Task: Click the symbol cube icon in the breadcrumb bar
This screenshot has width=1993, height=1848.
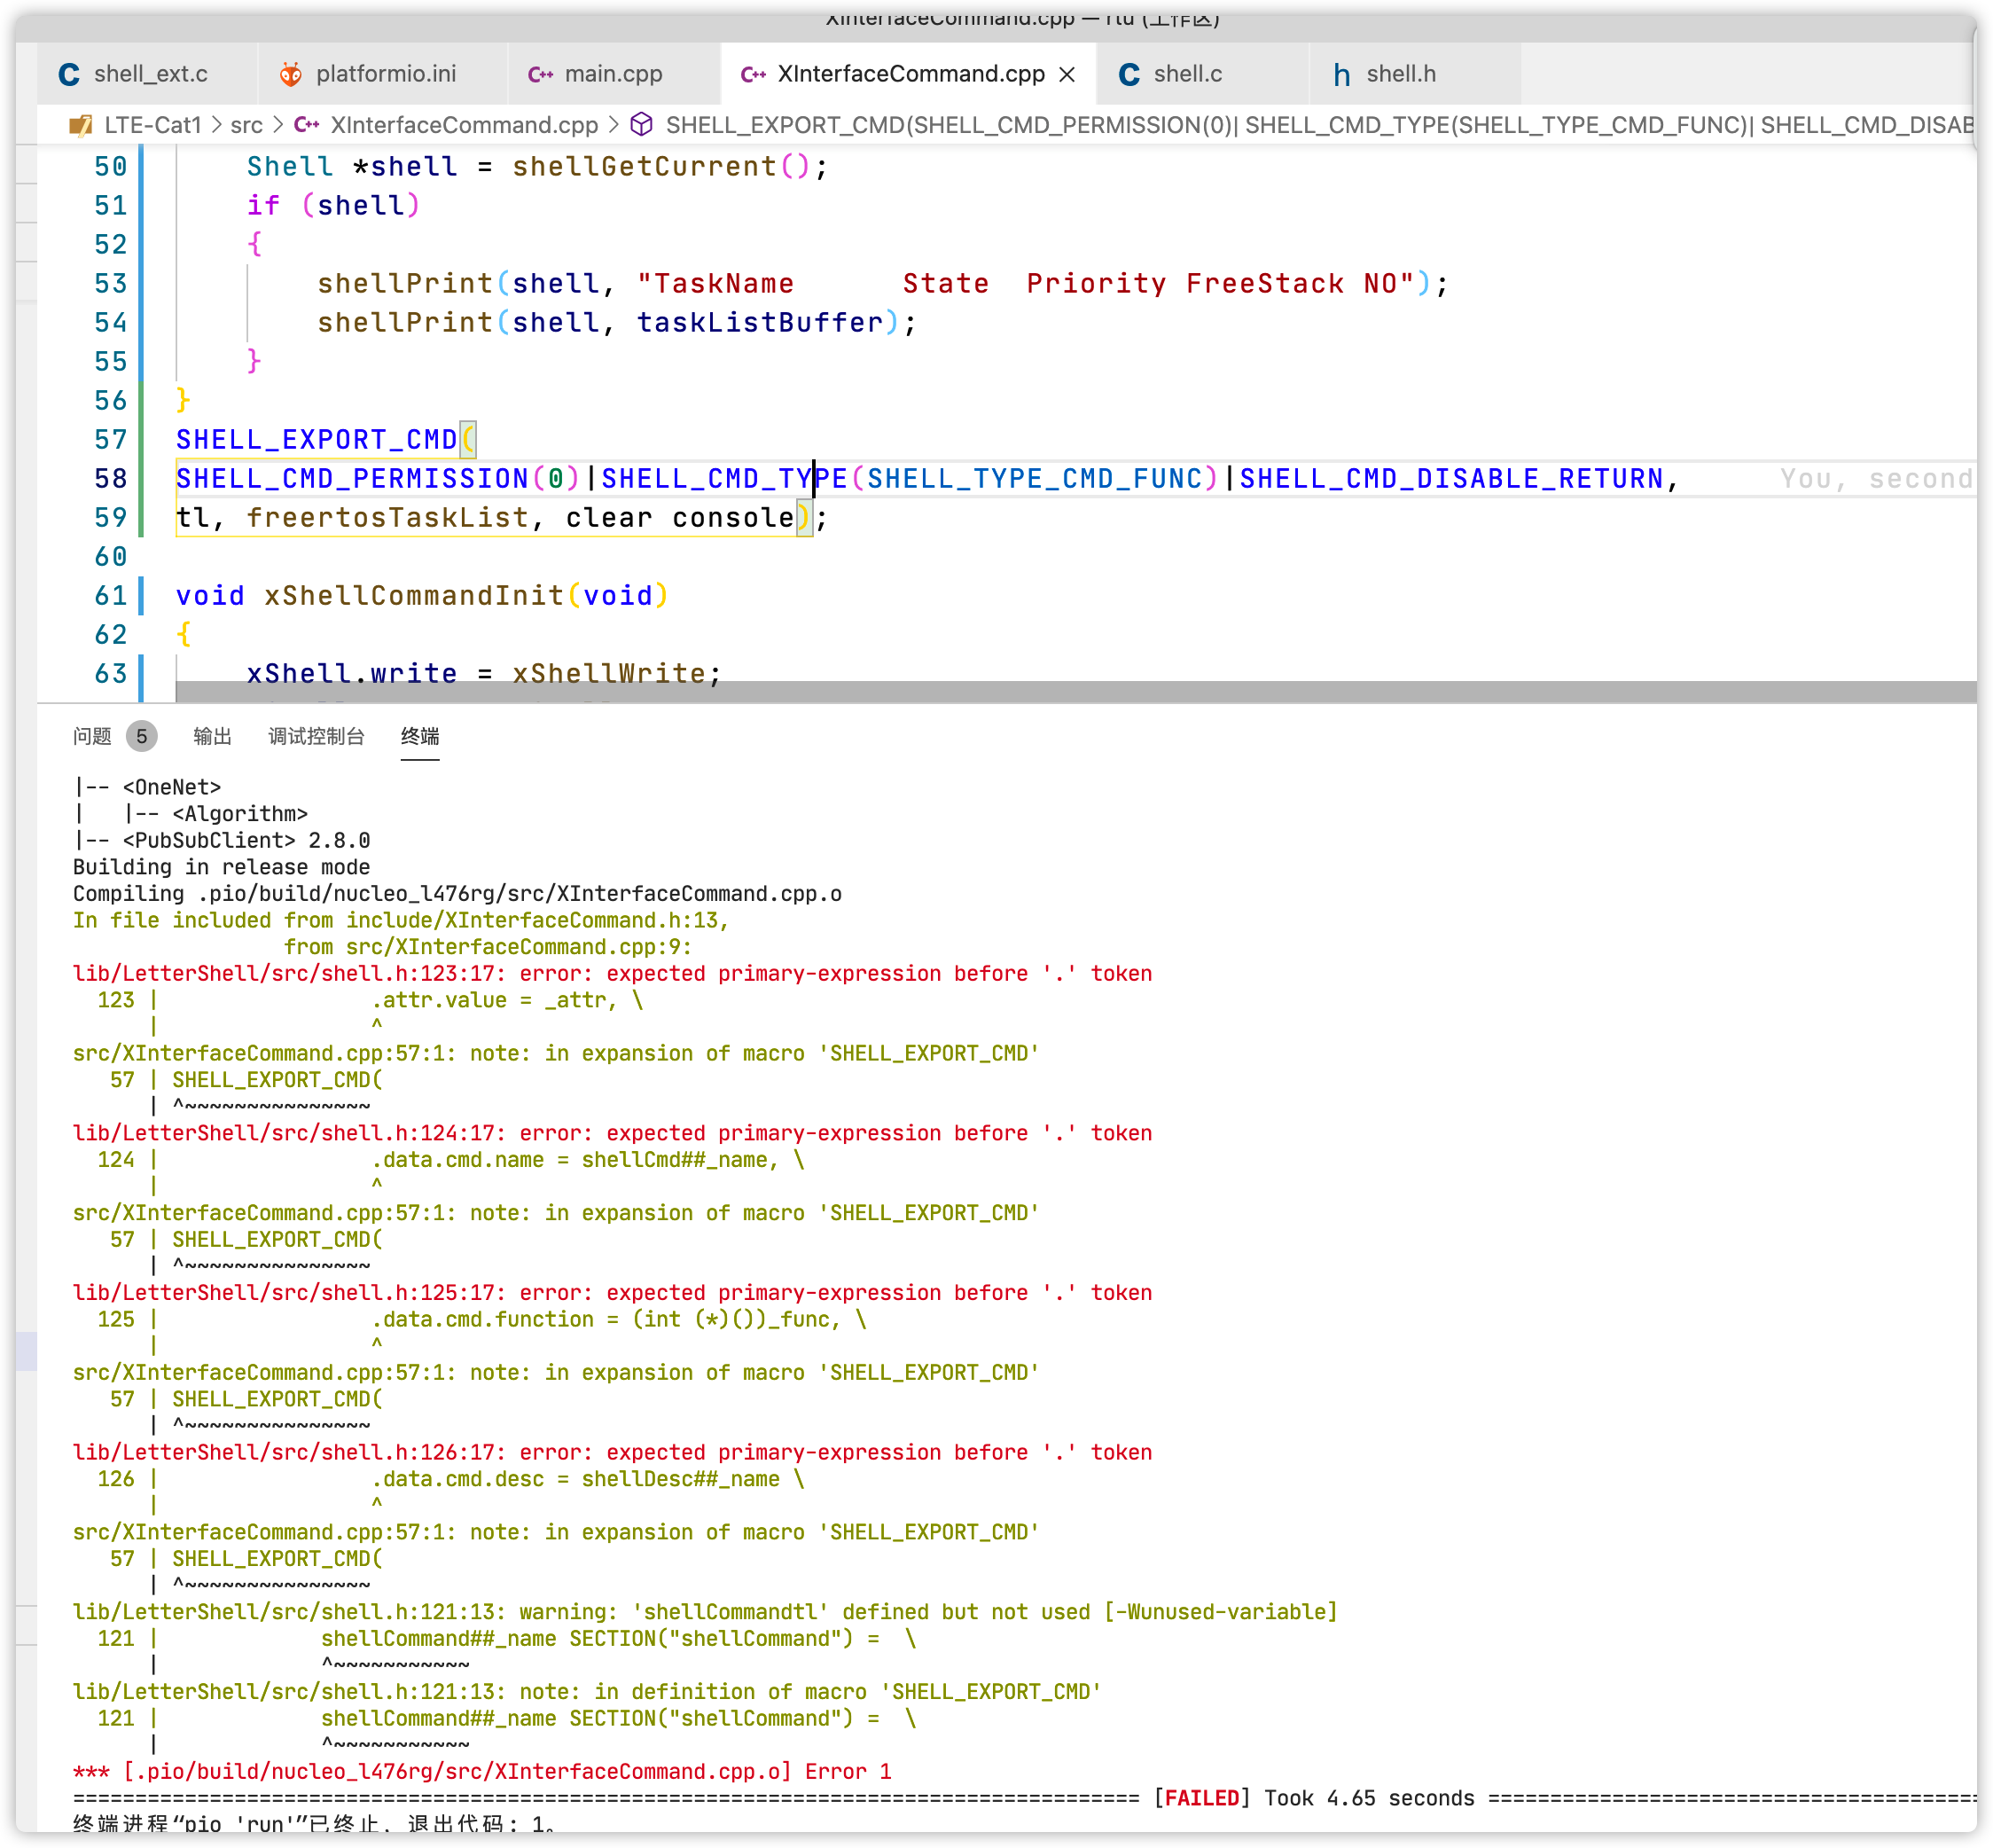Action: [641, 125]
